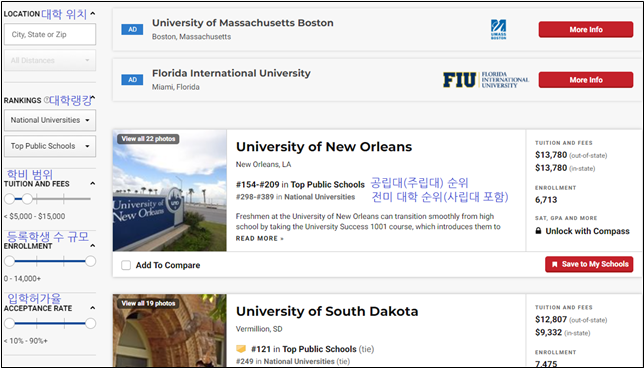This screenshot has height=368, width=644.
Task: Click READ MORE for University of New Orleans
Action: 260,239
